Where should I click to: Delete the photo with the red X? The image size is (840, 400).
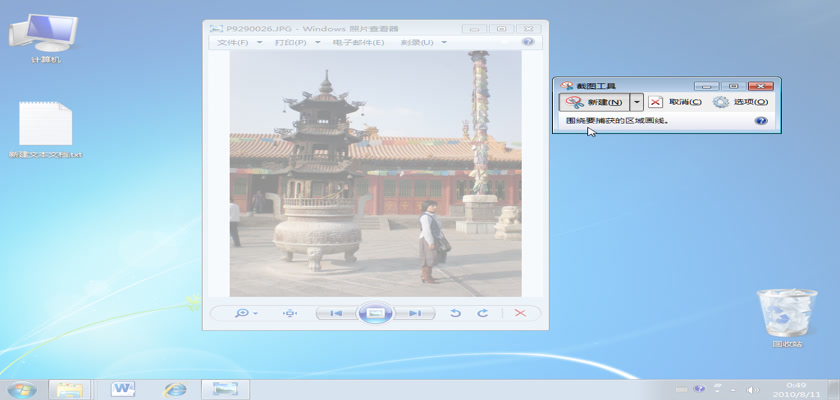click(x=520, y=313)
